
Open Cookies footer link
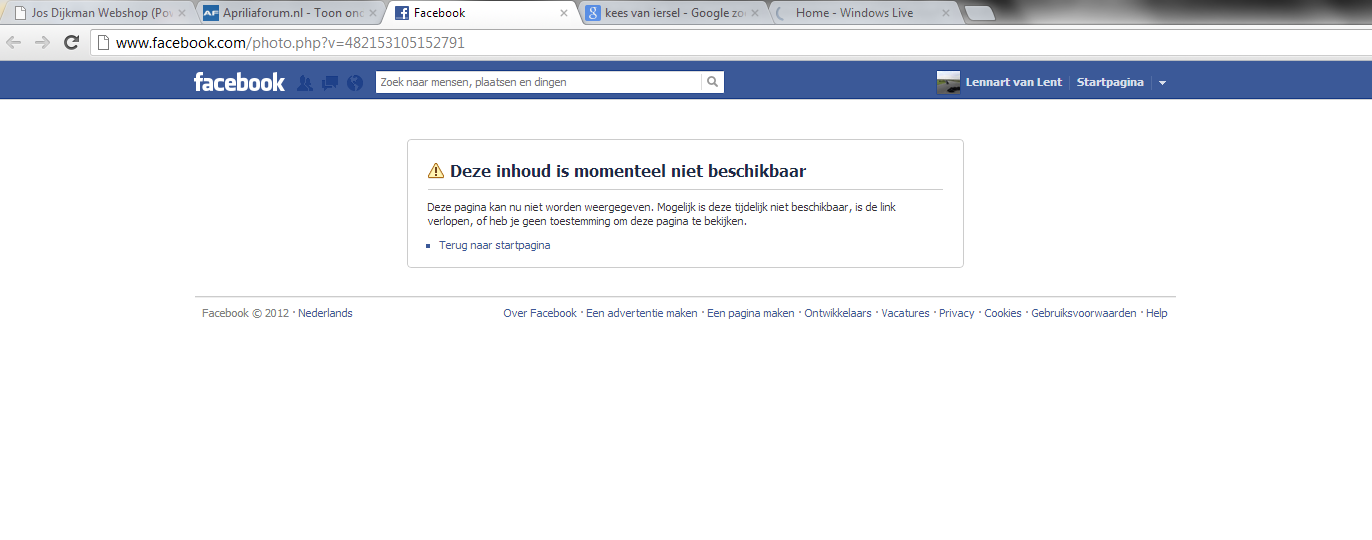coord(1003,313)
